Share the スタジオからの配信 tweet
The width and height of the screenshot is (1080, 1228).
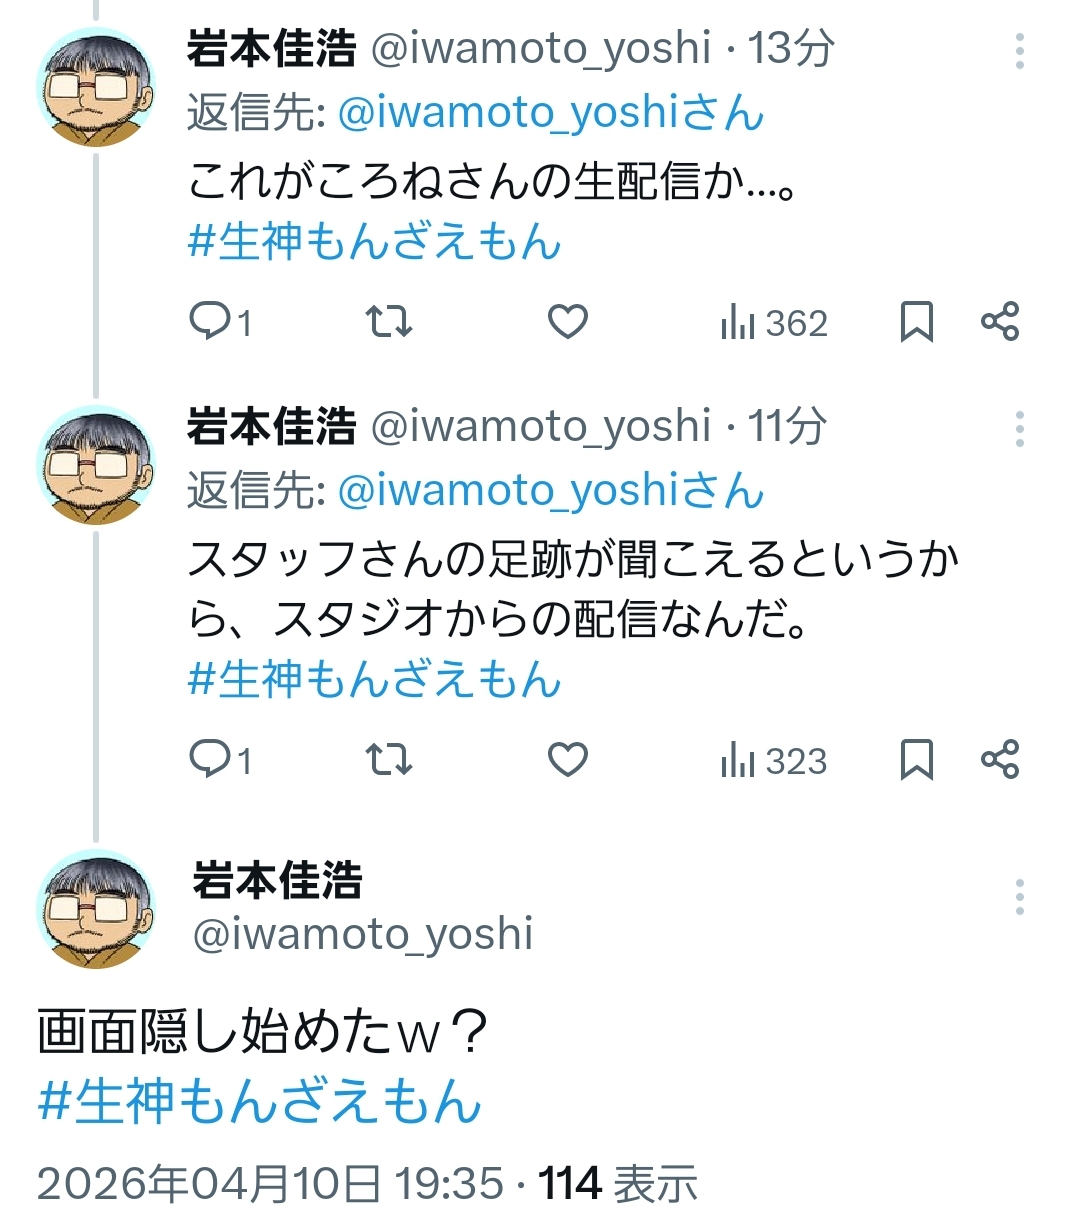pos(1000,760)
